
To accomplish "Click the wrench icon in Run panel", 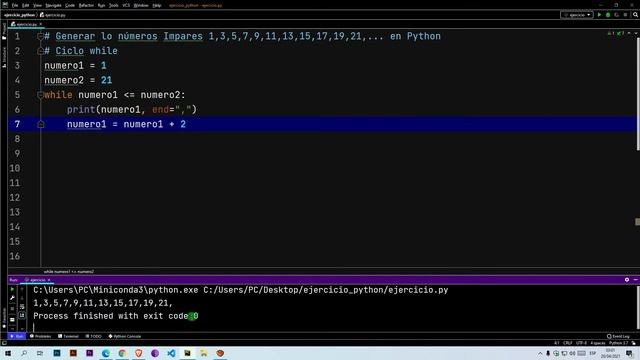I will [12, 298].
